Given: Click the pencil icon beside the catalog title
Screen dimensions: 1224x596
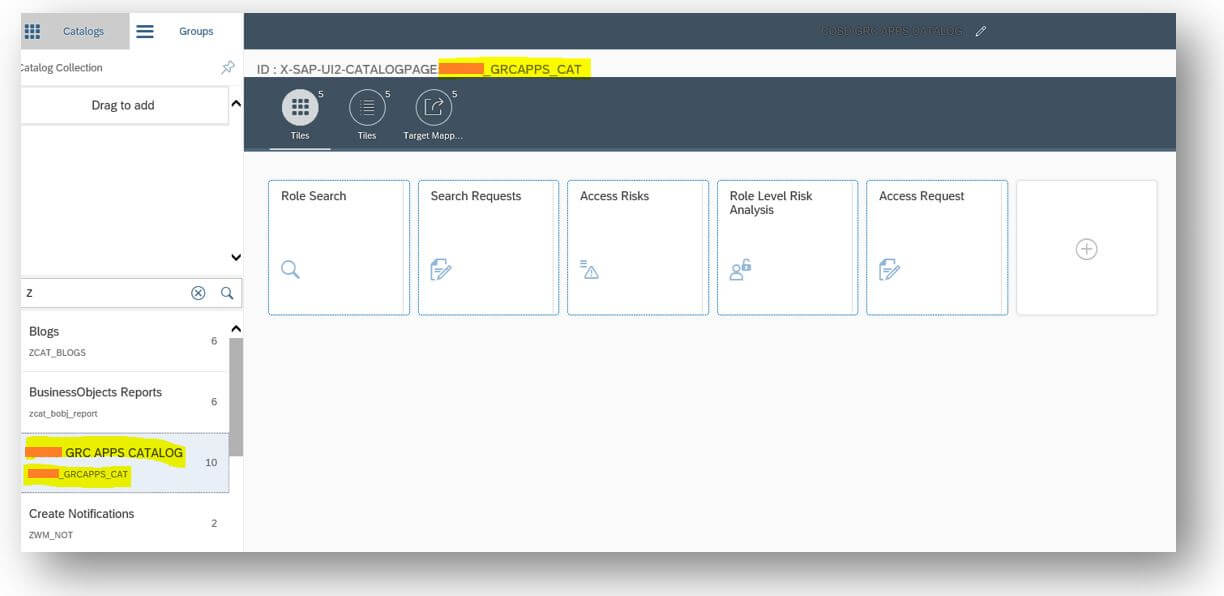Looking at the screenshot, I should tap(980, 31).
